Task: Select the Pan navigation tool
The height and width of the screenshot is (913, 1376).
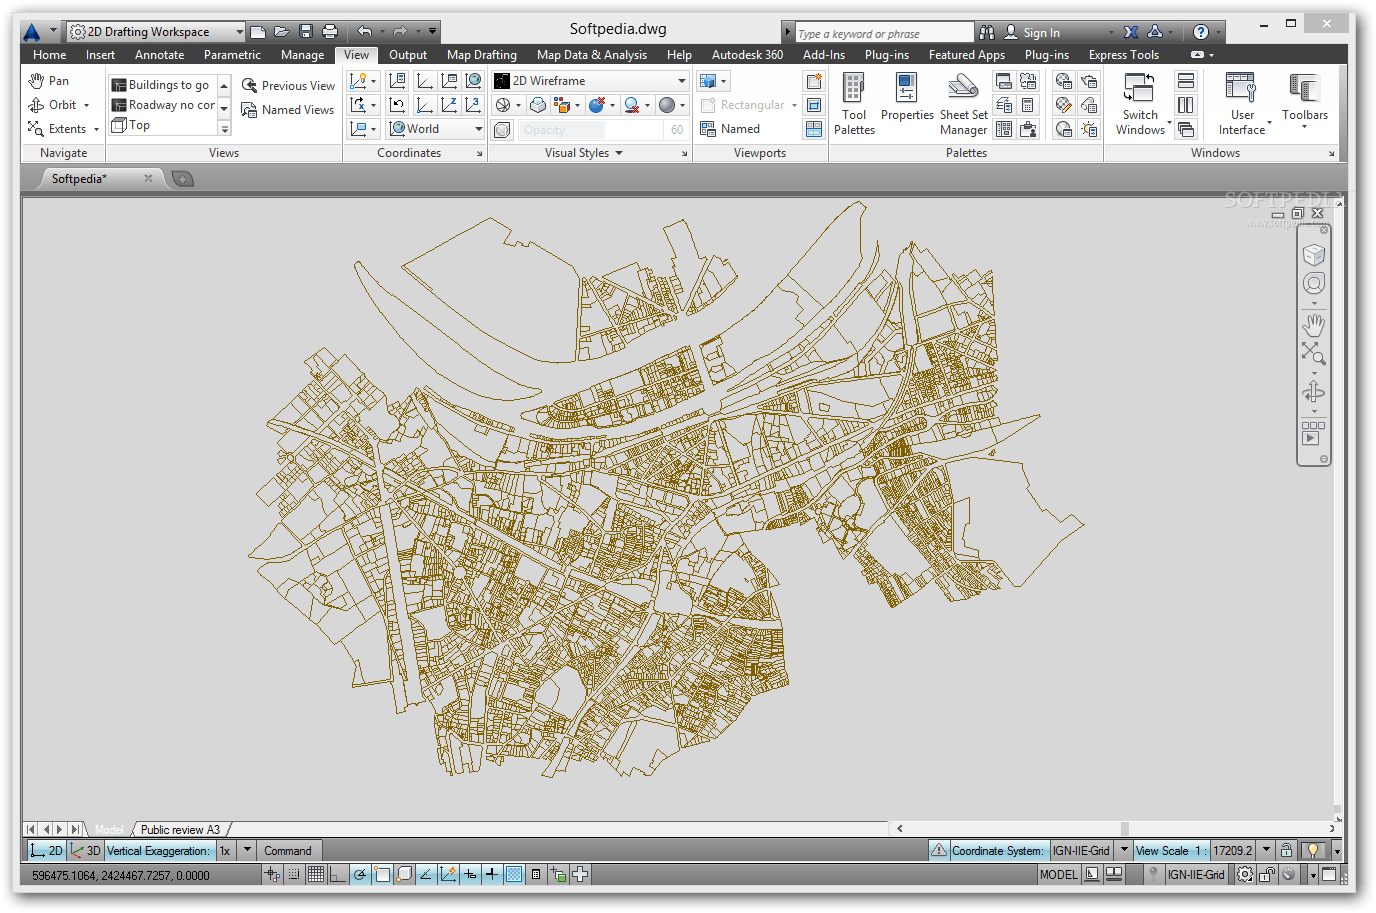Action: [x=50, y=81]
